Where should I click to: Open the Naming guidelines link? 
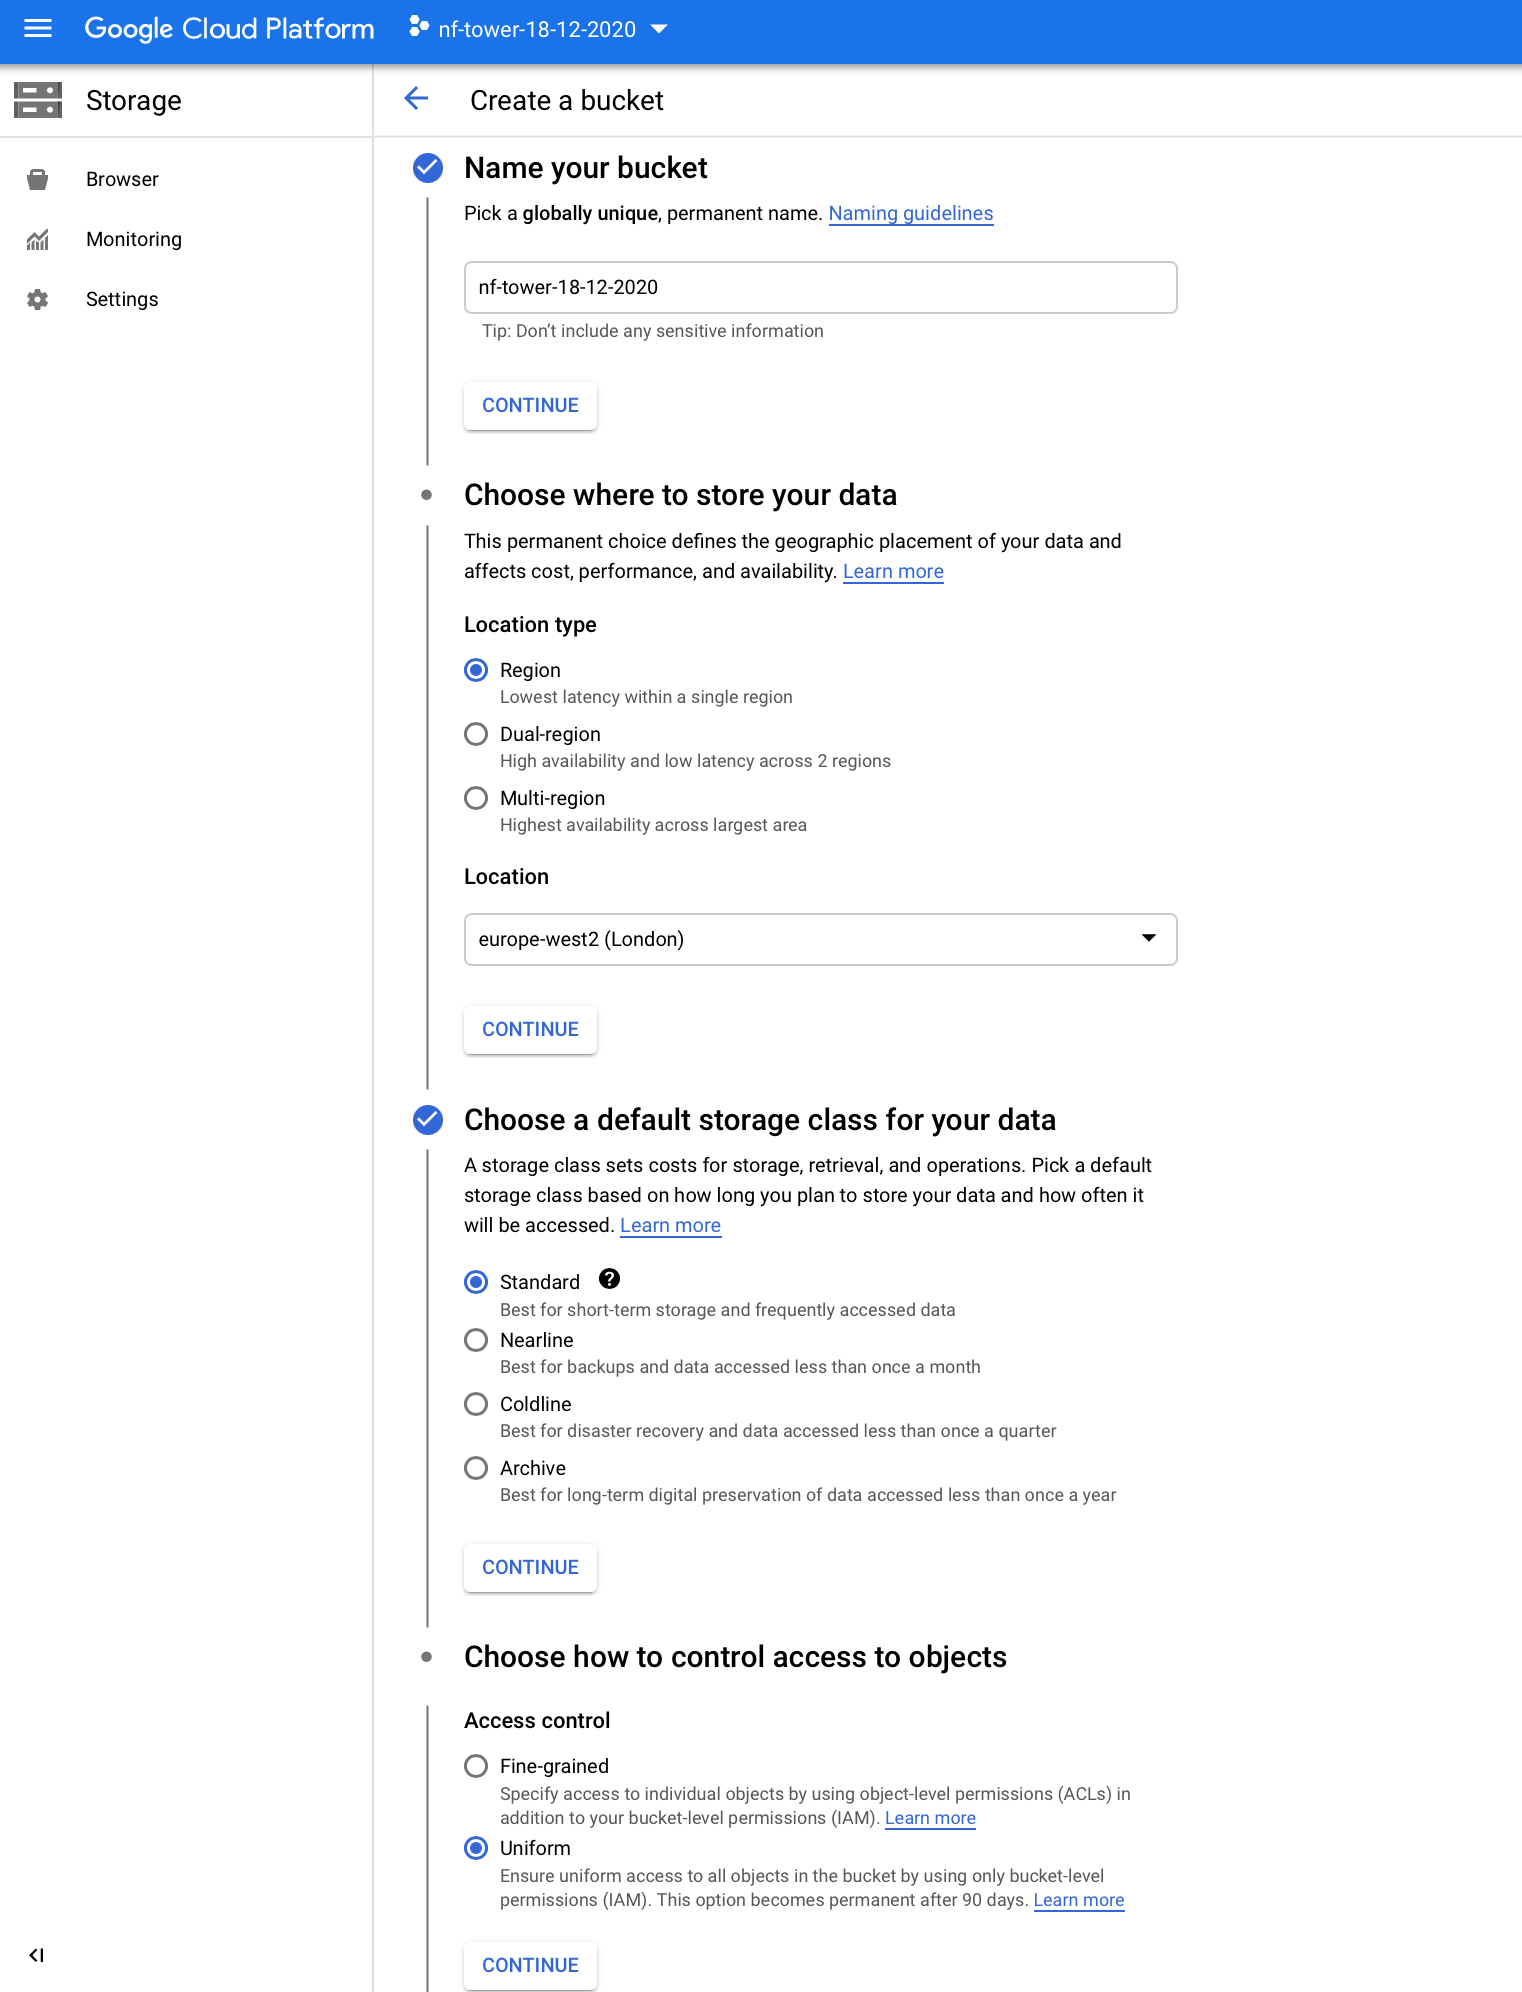910,213
